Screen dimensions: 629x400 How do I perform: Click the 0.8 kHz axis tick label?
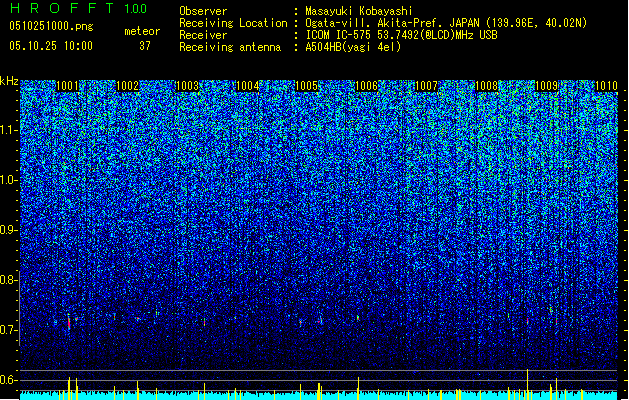point(9,280)
